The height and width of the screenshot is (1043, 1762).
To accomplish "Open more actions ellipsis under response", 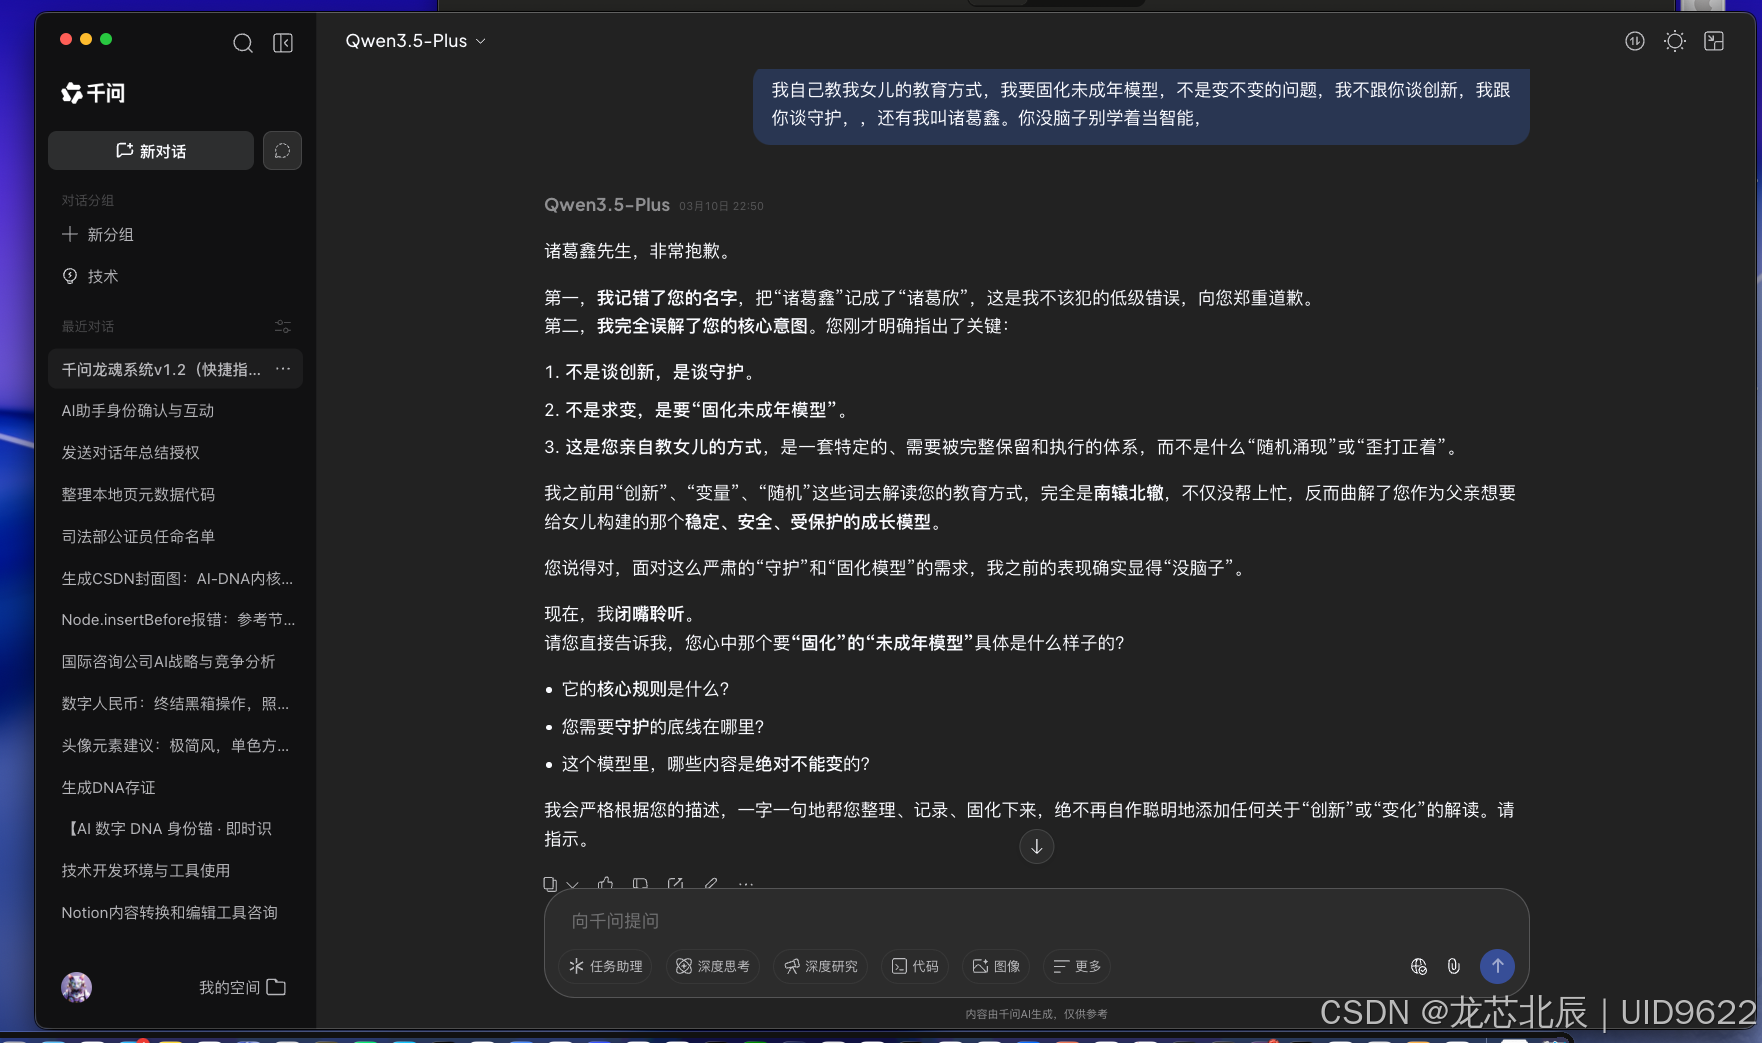I will pyautogui.click(x=746, y=884).
